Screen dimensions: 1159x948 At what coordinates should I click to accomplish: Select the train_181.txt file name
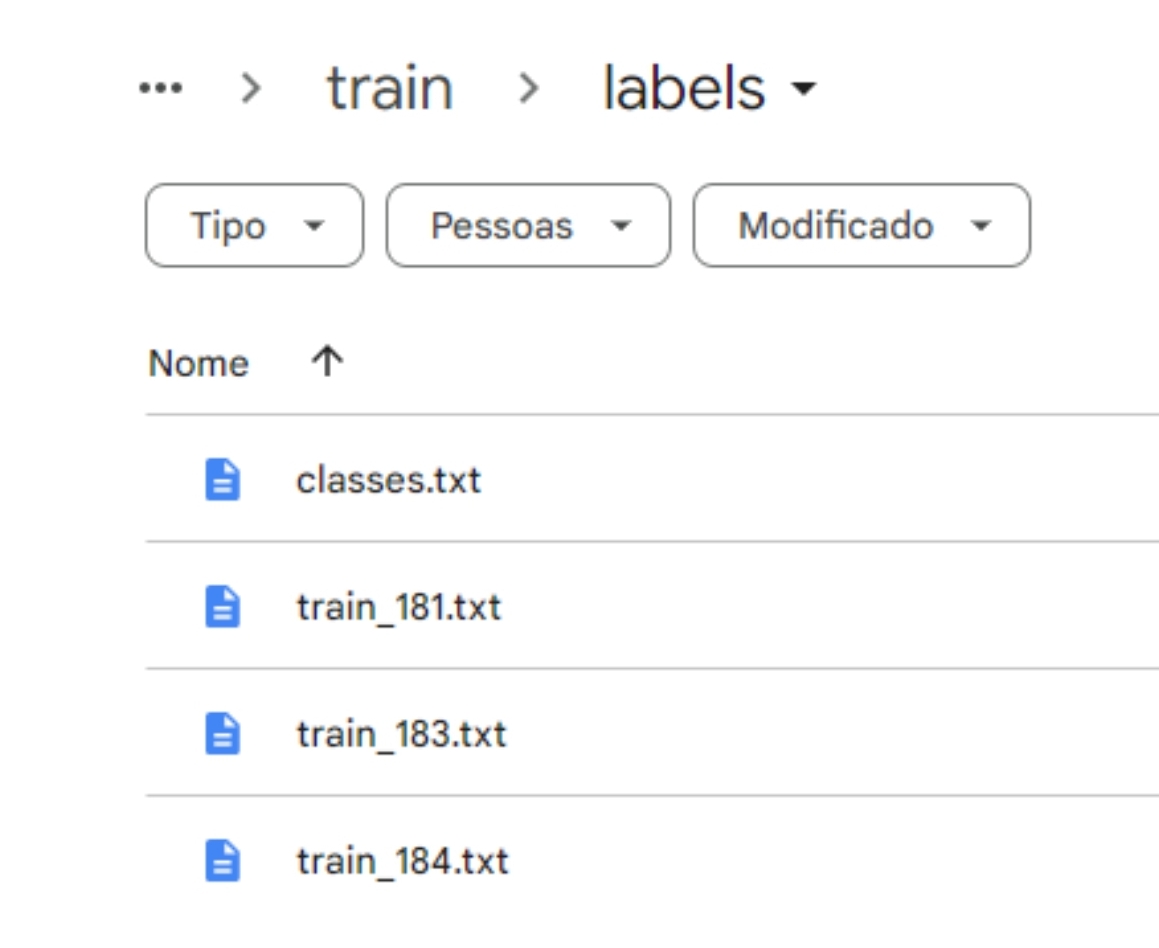click(x=399, y=607)
